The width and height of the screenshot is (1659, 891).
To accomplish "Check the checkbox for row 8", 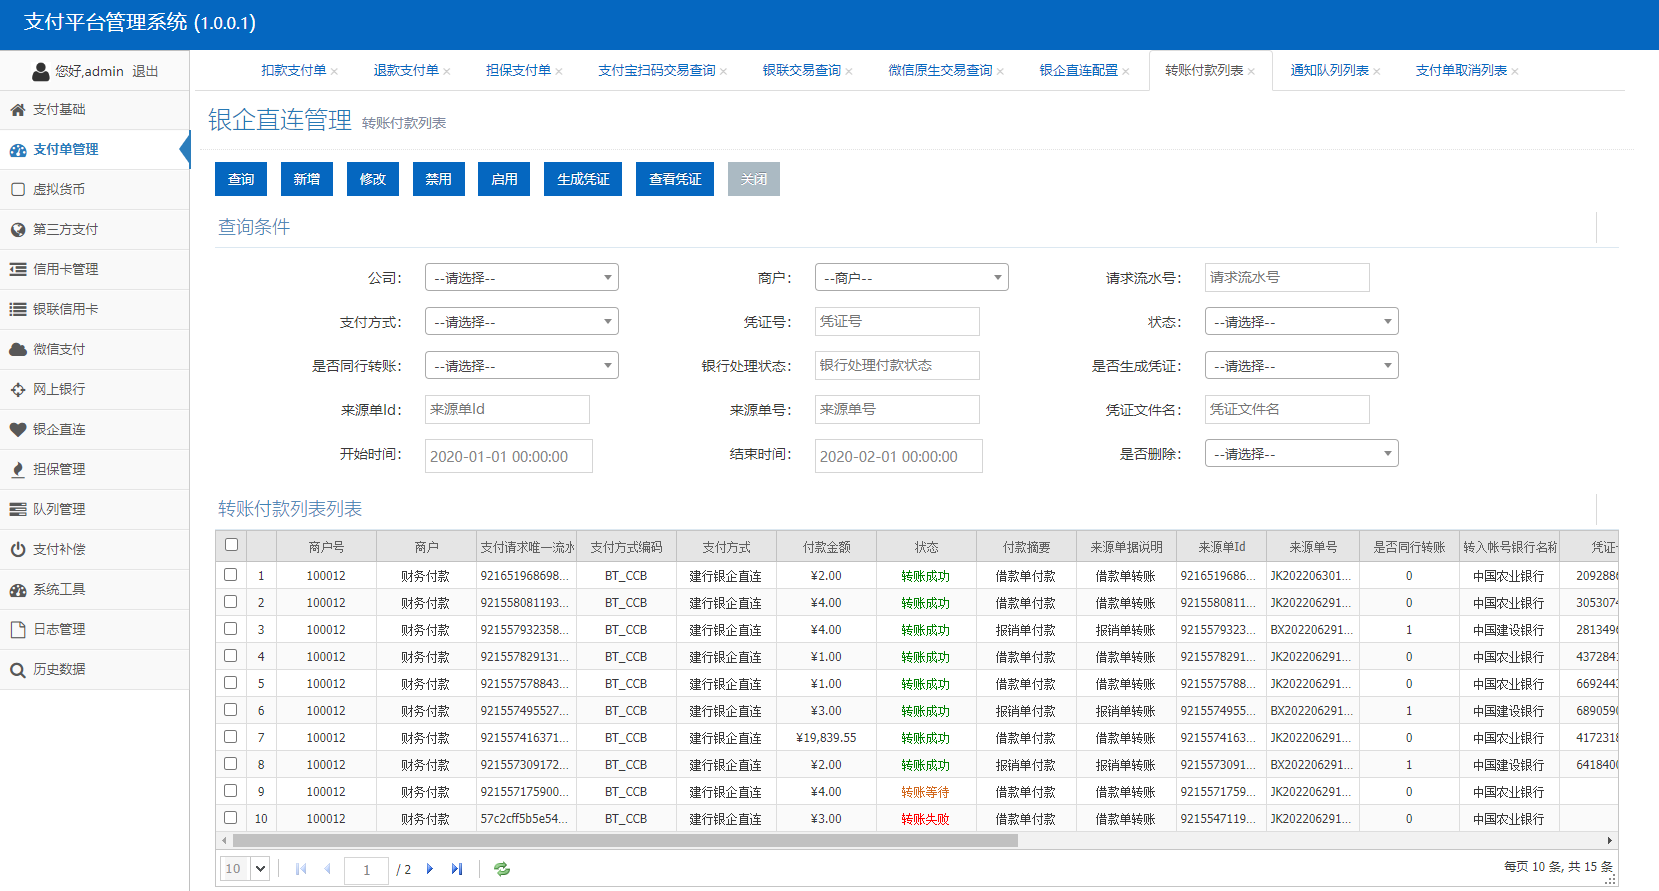I will pyautogui.click(x=231, y=764).
